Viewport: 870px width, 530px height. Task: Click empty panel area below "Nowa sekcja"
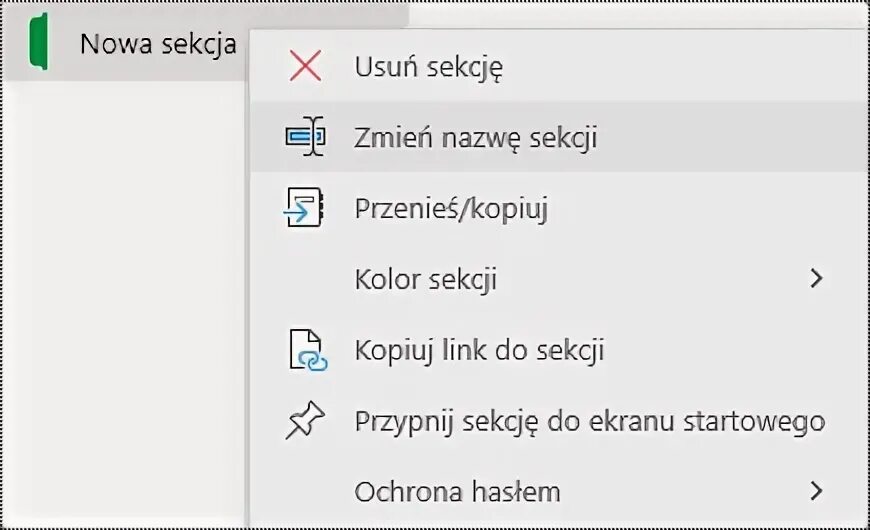pyautogui.click(x=120, y=300)
